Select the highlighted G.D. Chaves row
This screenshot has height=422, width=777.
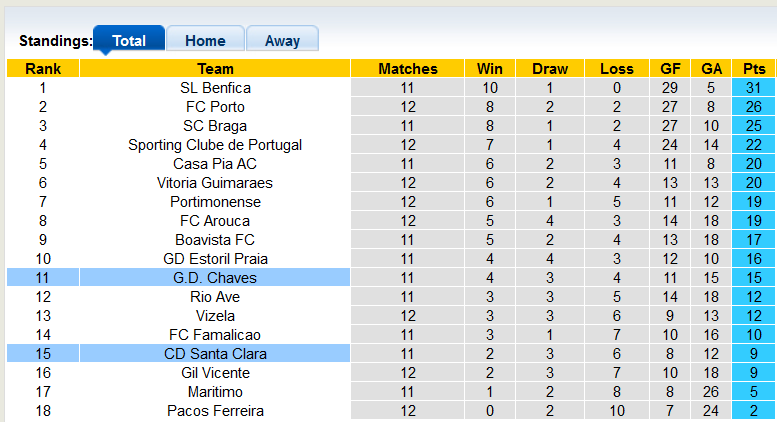click(215, 278)
